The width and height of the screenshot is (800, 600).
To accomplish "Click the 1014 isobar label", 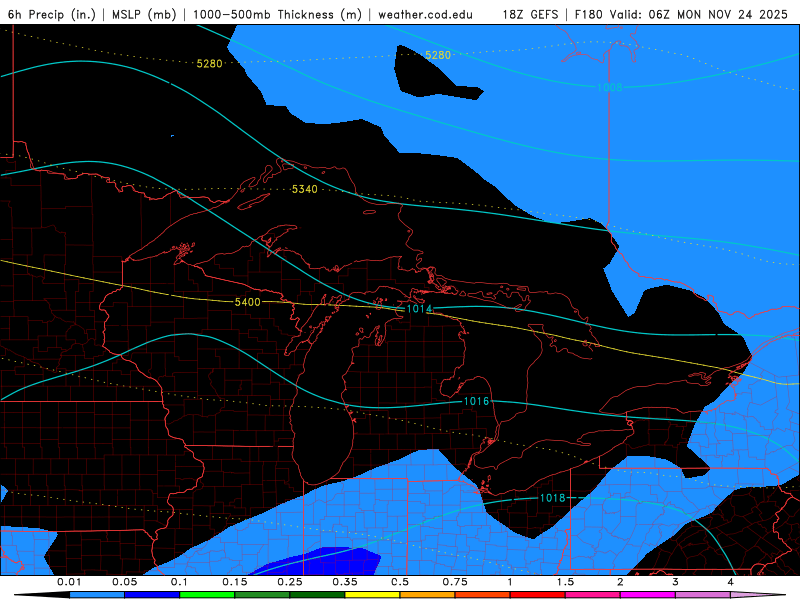I will 419,308.
